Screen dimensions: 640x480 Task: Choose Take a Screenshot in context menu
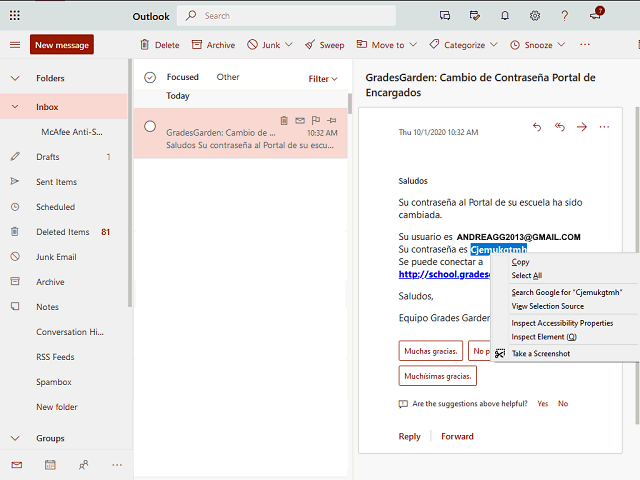pyautogui.click(x=541, y=353)
